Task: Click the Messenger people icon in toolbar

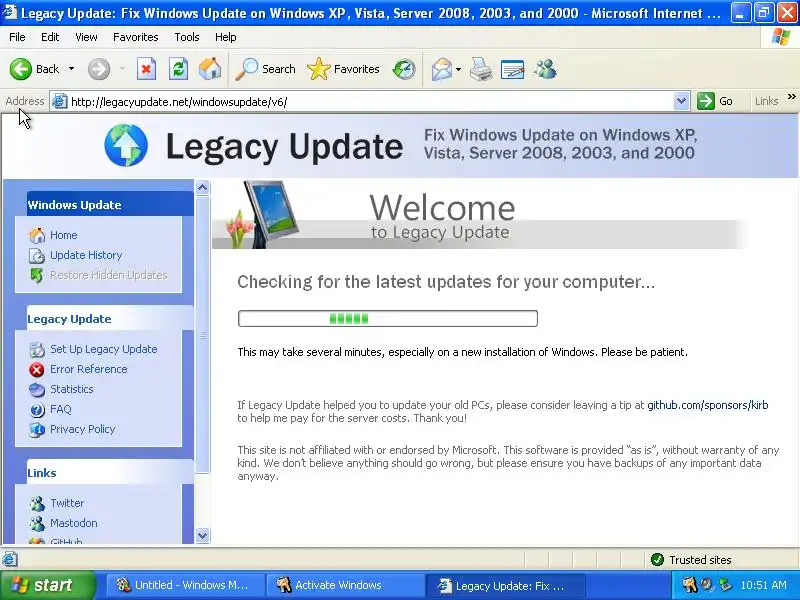Action: coord(545,69)
